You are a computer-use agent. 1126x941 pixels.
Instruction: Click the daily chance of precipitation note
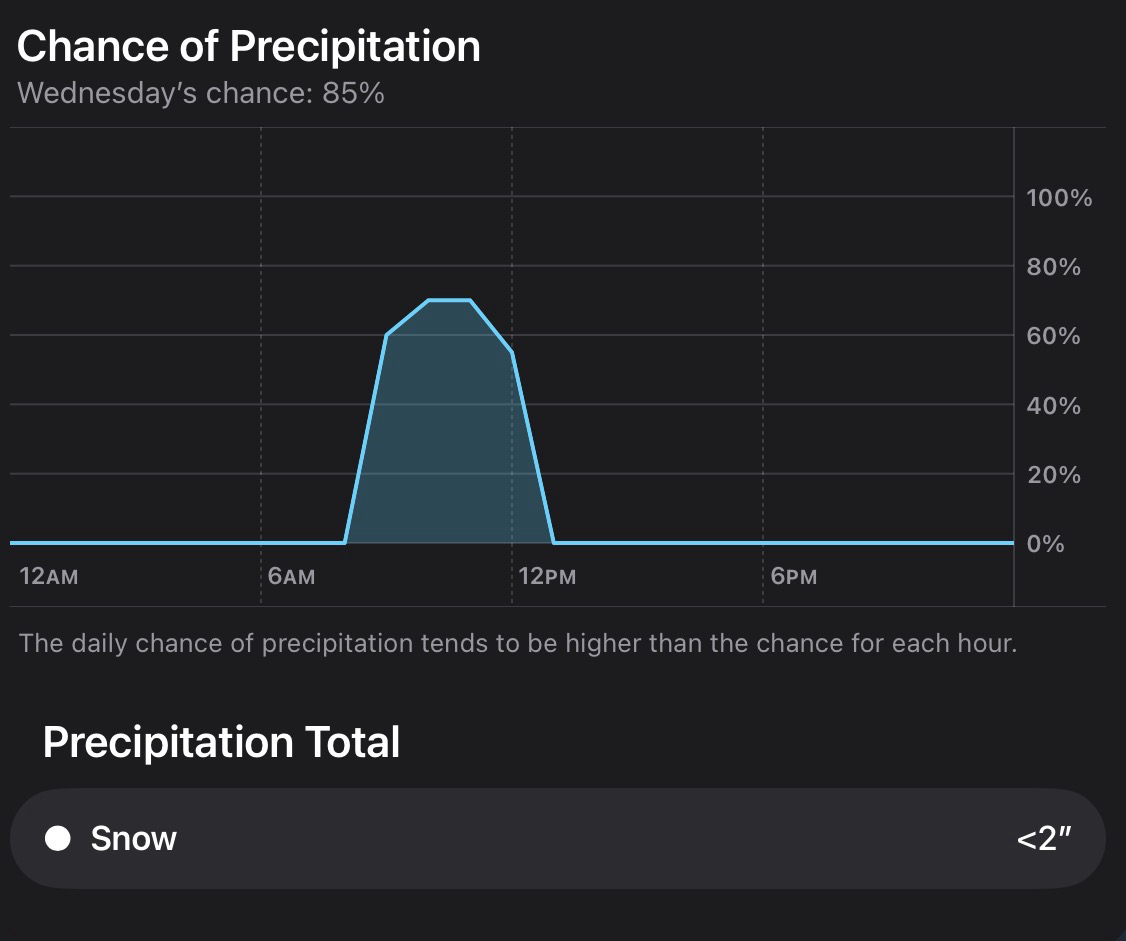coord(518,642)
